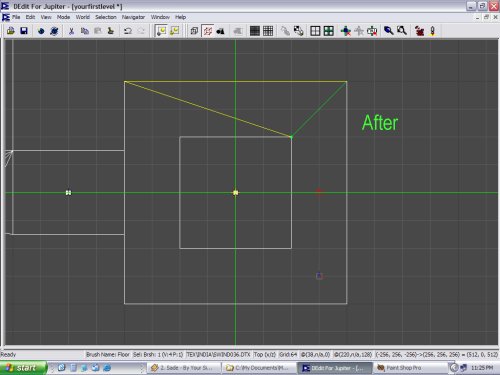Image resolution: width=500 pixels, height=375 pixels.
Task: Click the blue globe process-world icon
Action: (54, 31)
